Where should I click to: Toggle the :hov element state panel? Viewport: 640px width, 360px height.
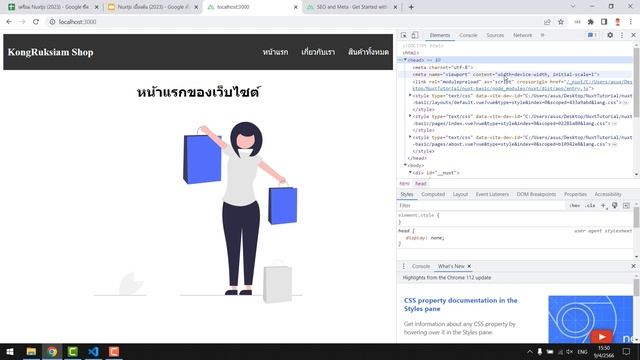pos(575,206)
